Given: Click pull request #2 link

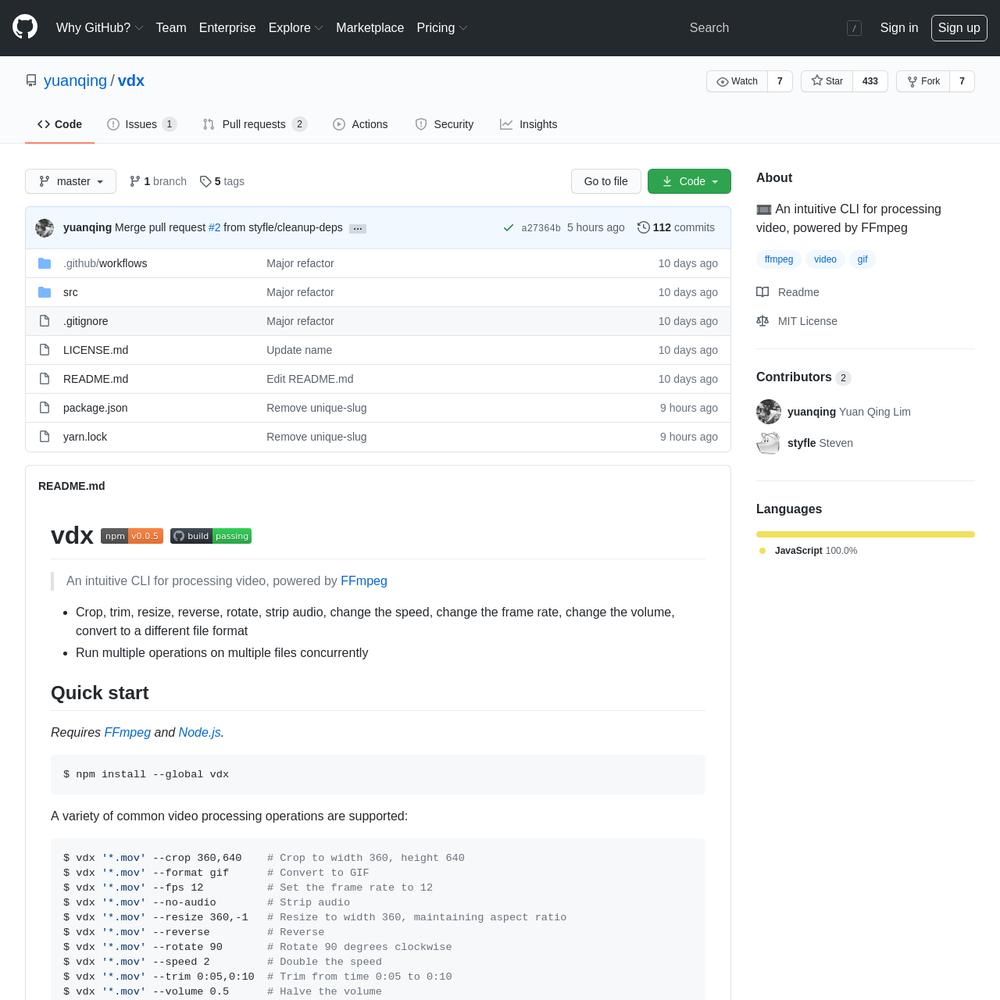Looking at the screenshot, I should (214, 228).
